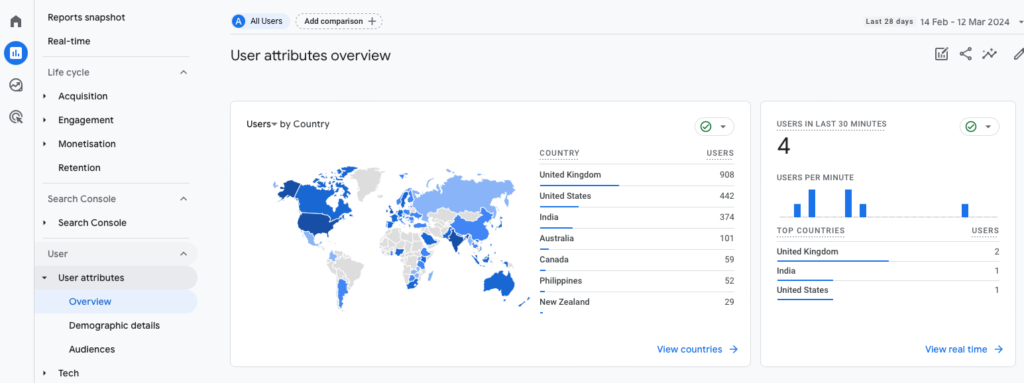This screenshot has width=1024, height=383.
Task: Click arrow next to View real time
Action: click(x=998, y=349)
